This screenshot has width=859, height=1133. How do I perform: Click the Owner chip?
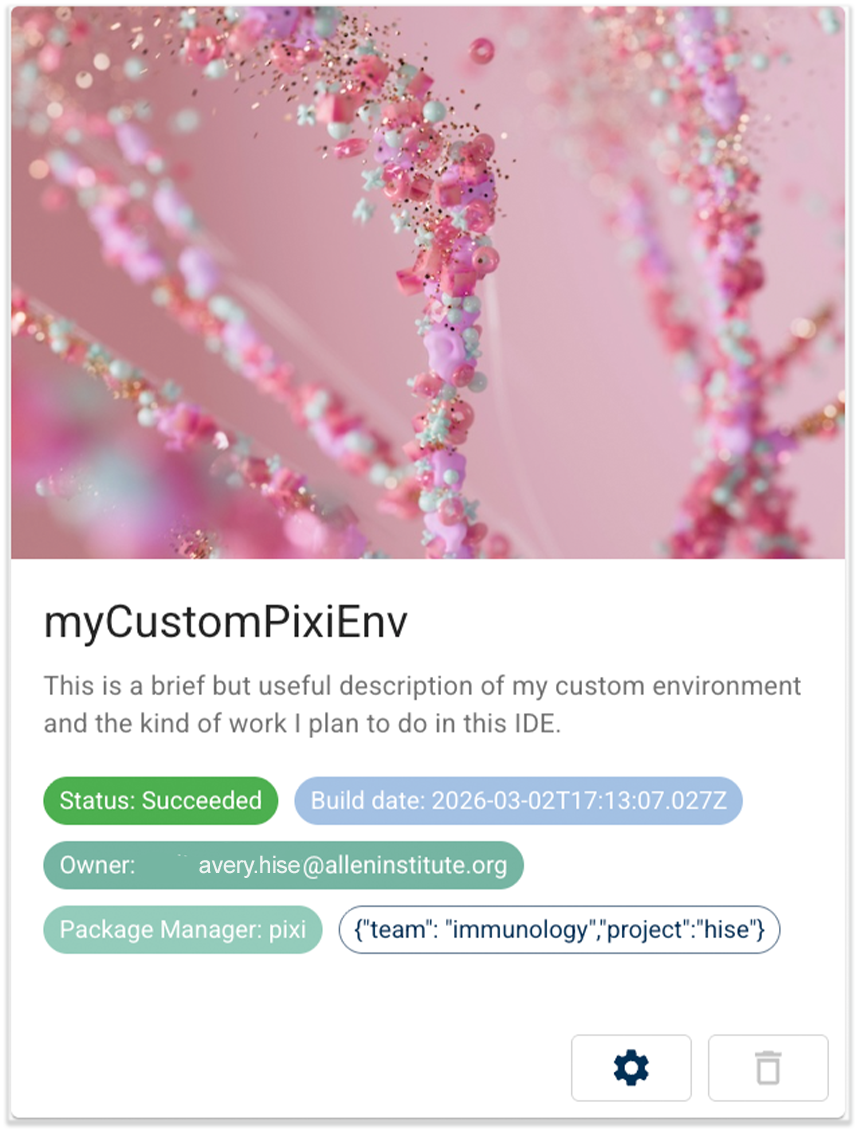point(283,865)
